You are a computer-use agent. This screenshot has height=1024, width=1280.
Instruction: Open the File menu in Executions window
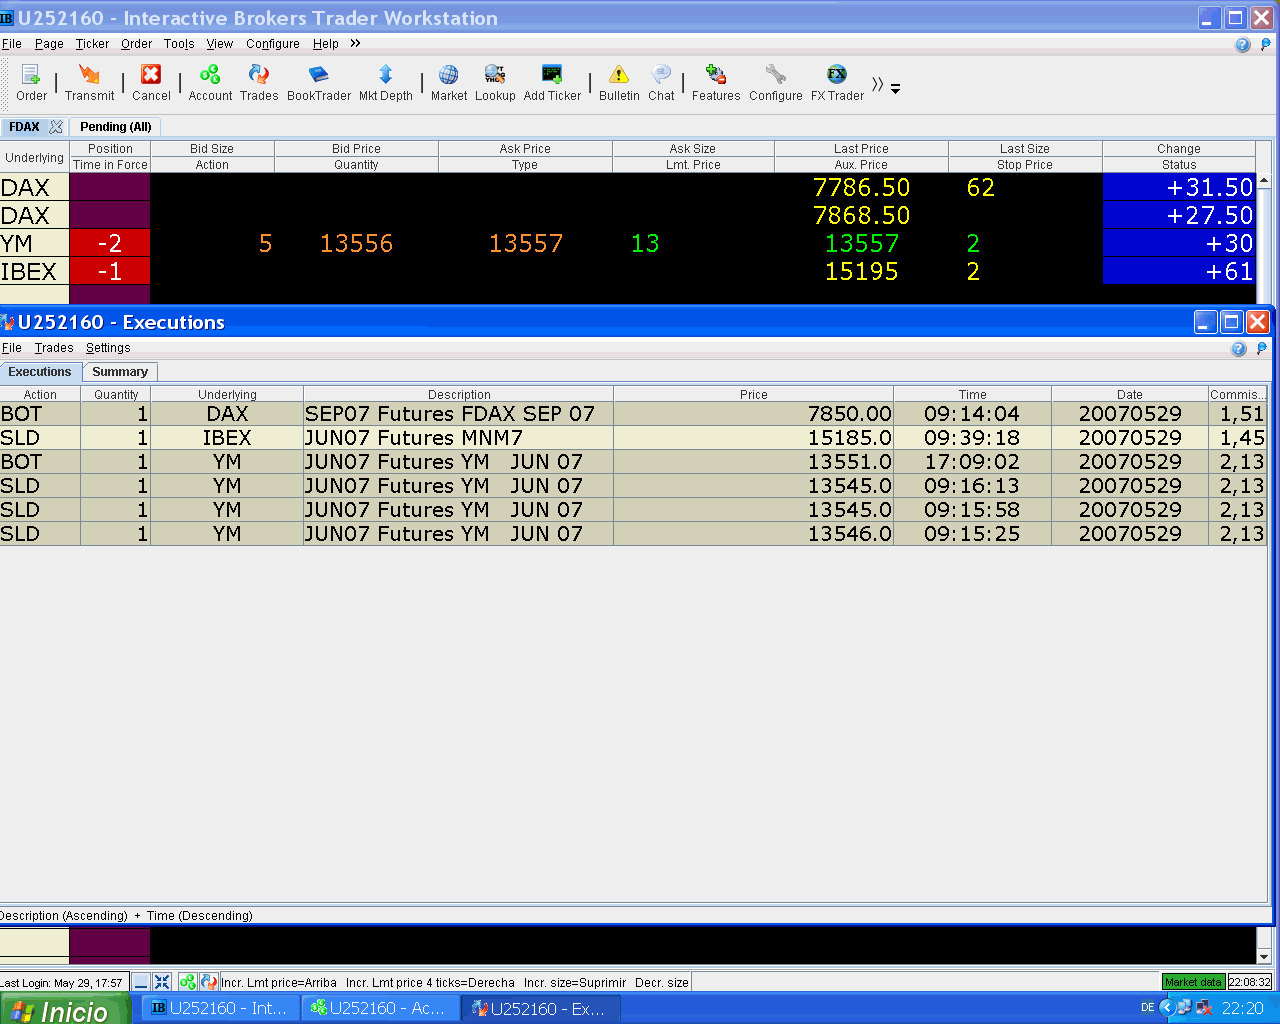pos(12,348)
